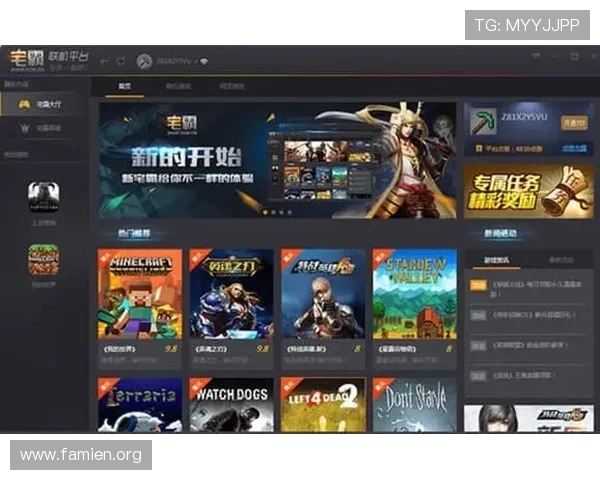Switch to the second tab next to 首页
Screen dimensions: 600x480
pos(178,87)
